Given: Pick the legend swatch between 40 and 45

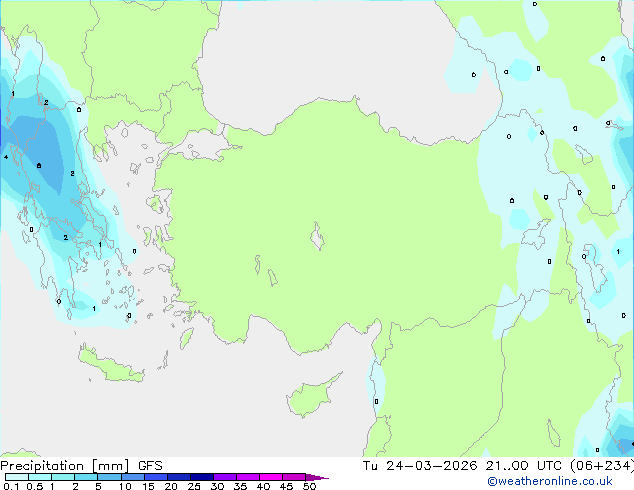Looking at the screenshot, I should pos(271,477).
